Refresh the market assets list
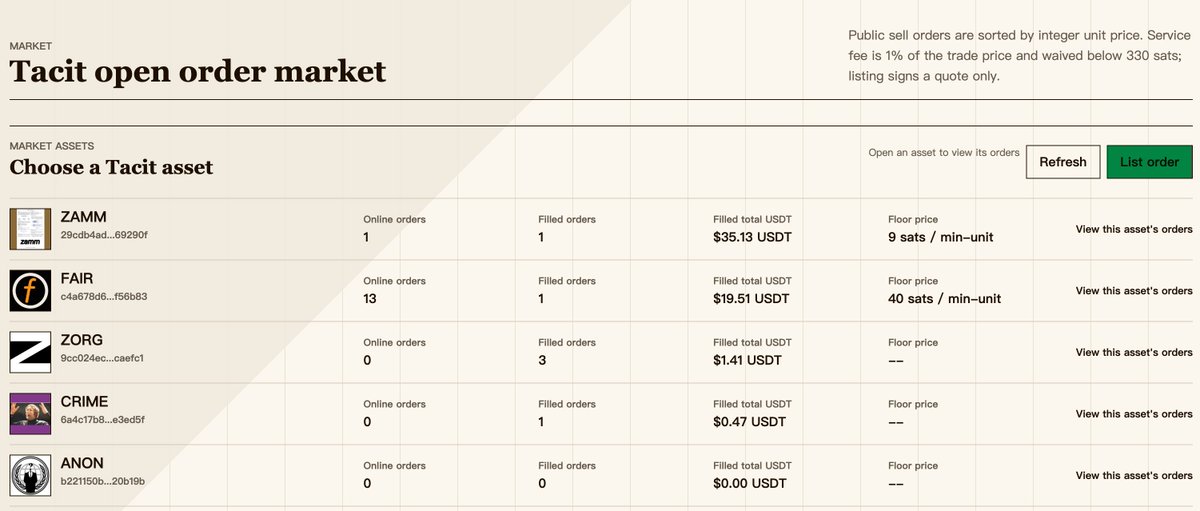1200x511 pixels. click(1063, 162)
